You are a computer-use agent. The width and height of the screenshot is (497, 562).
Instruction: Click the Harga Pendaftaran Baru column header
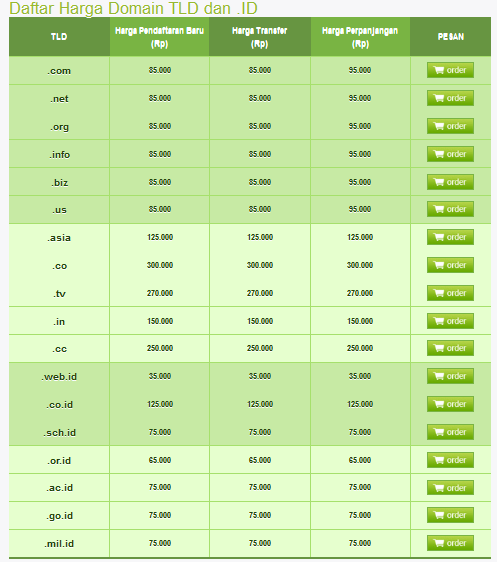coord(159,37)
